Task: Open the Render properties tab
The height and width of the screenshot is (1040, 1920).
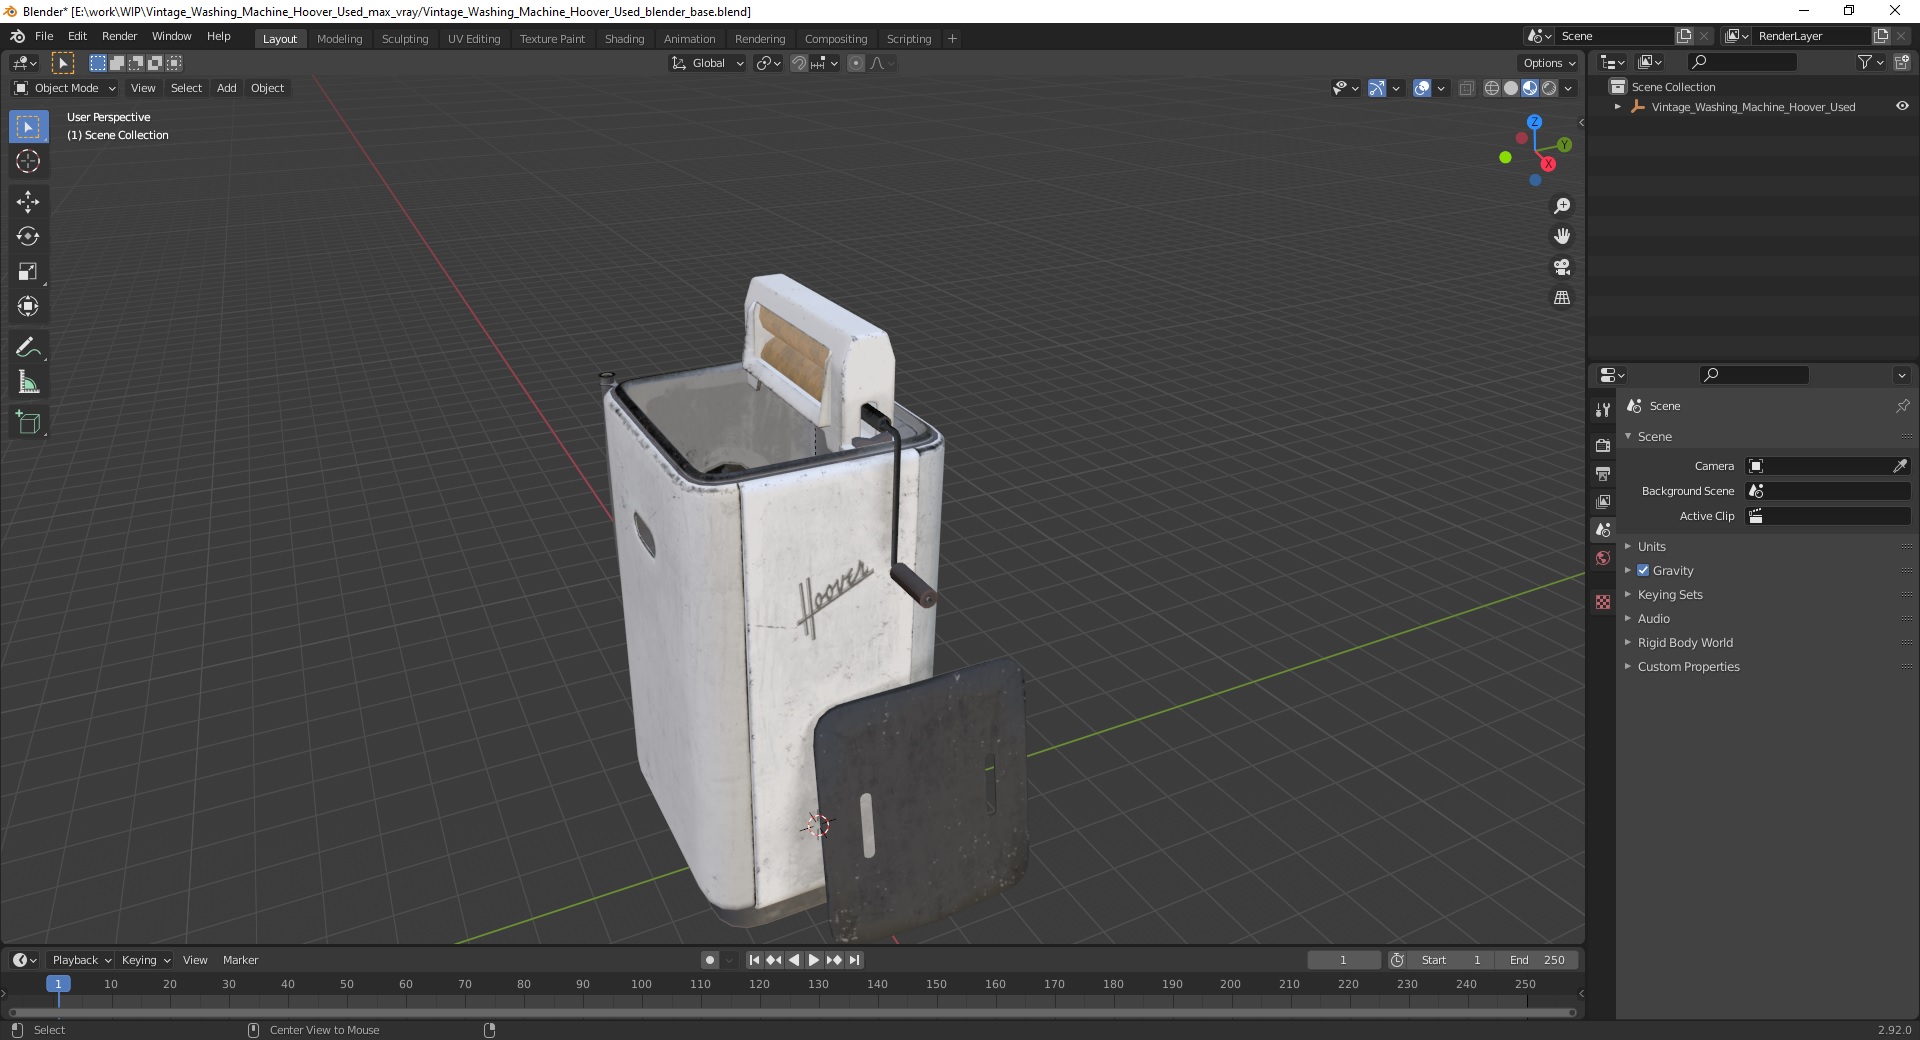Action: click(x=1603, y=445)
